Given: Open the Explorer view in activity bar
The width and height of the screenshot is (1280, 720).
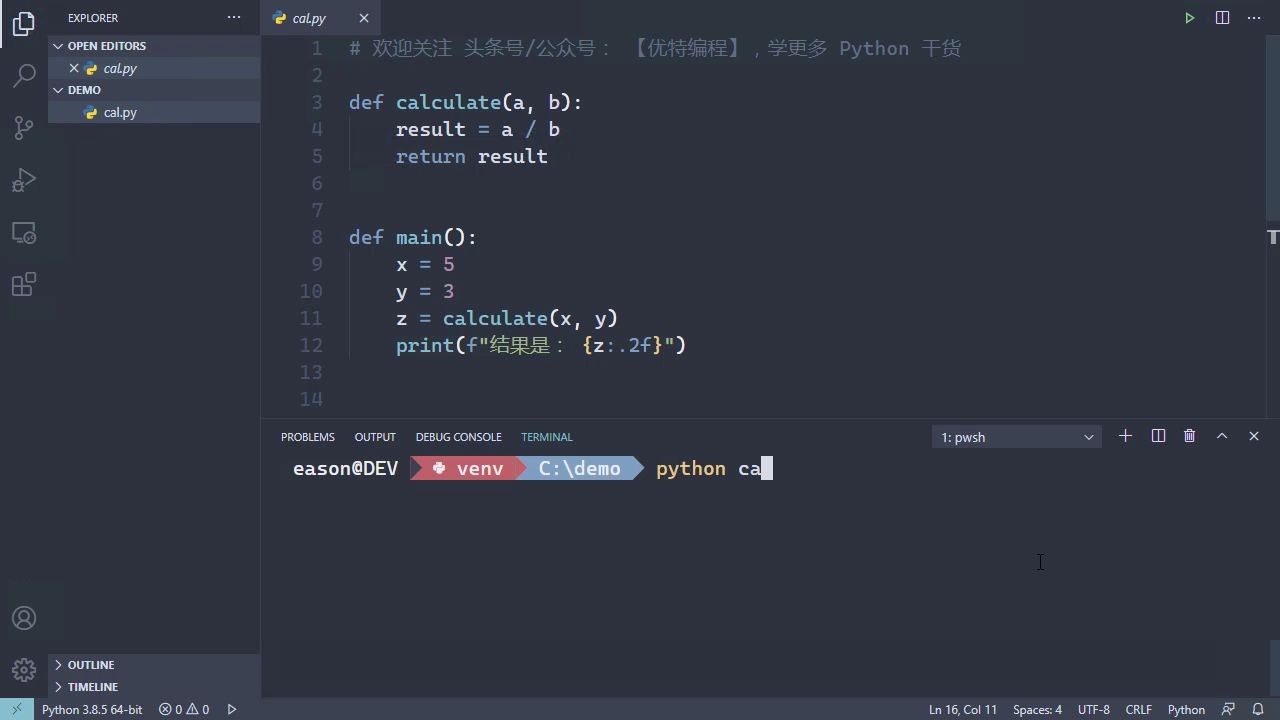Looking at the screenshot, I should [x=24, y=24].
